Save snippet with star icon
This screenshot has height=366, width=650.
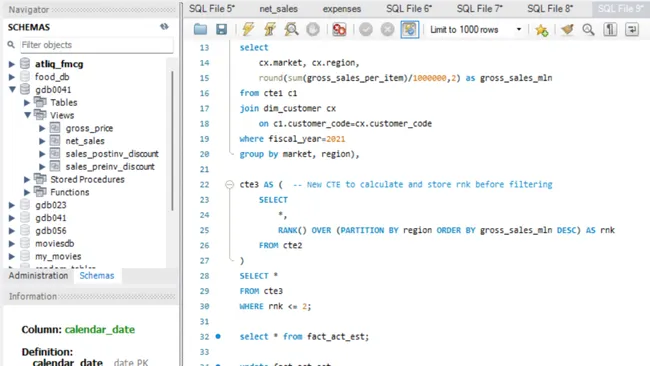(x=541, y=30)
